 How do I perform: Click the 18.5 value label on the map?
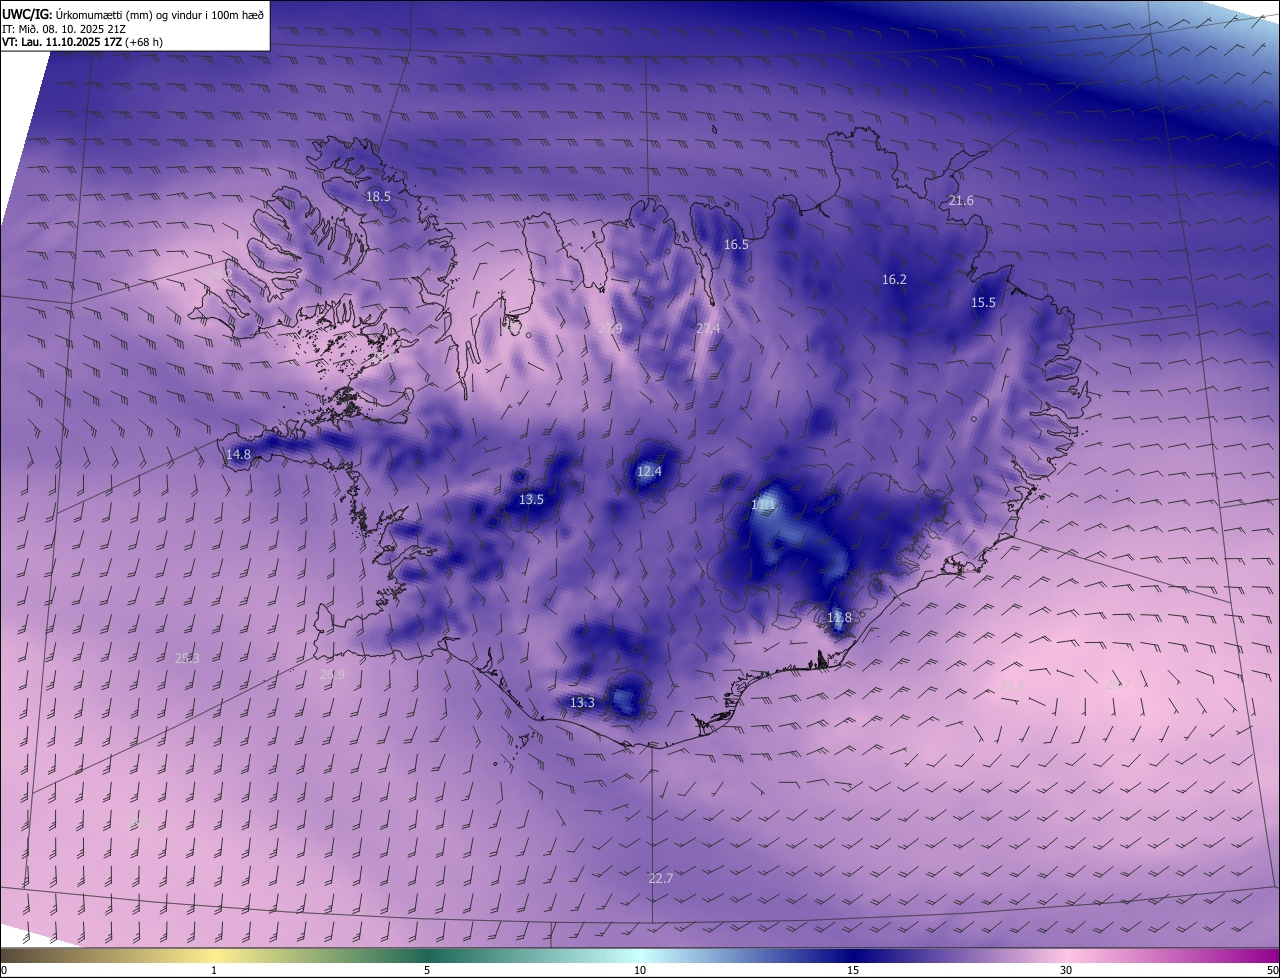pyautogui.click(x=378, y=197)
